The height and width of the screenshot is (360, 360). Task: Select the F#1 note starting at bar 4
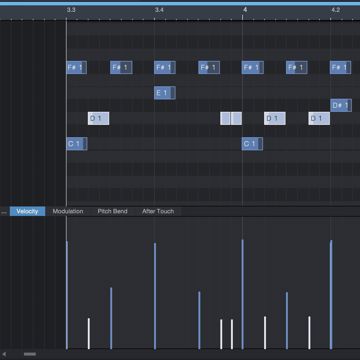[x=253, y=68]
